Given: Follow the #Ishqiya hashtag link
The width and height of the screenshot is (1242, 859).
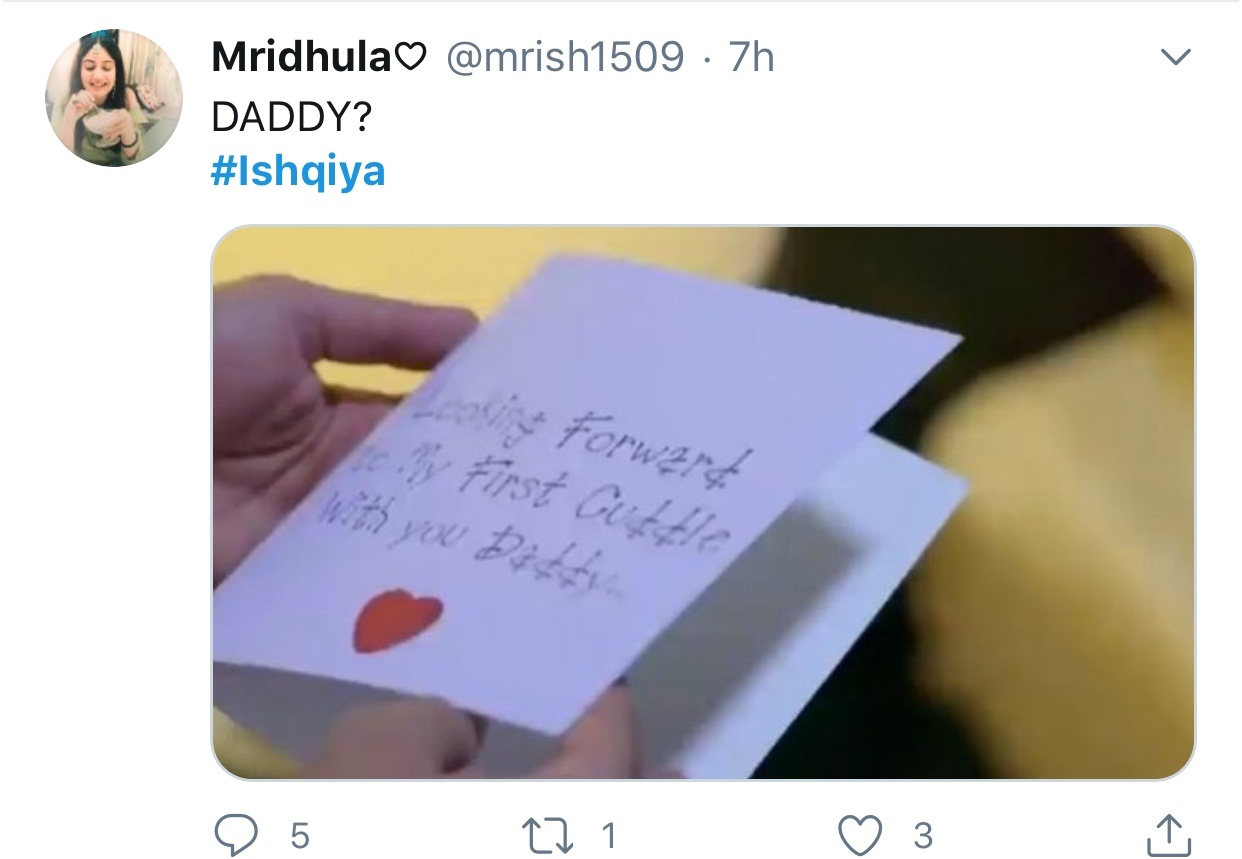Looking at the screenshot, I should [298, 172].
